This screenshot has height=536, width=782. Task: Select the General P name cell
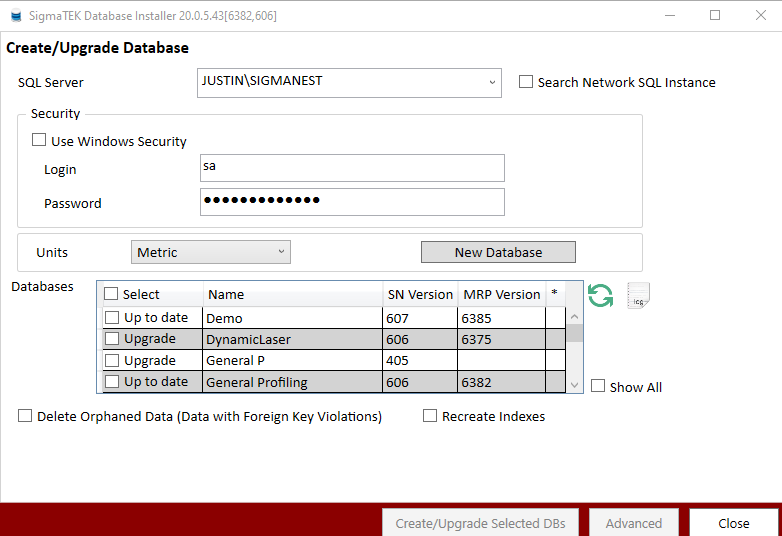tap(292, 360)
